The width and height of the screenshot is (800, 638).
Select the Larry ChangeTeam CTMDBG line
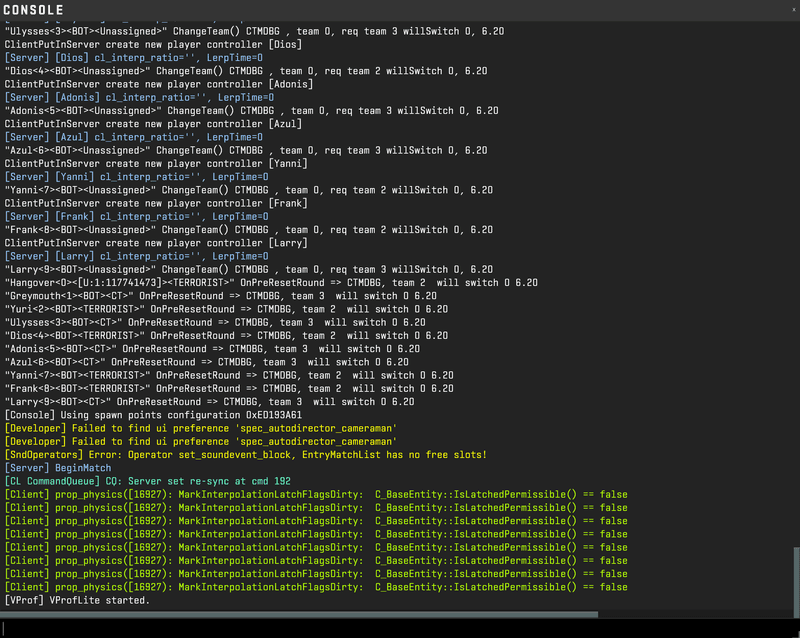point(250,268)
